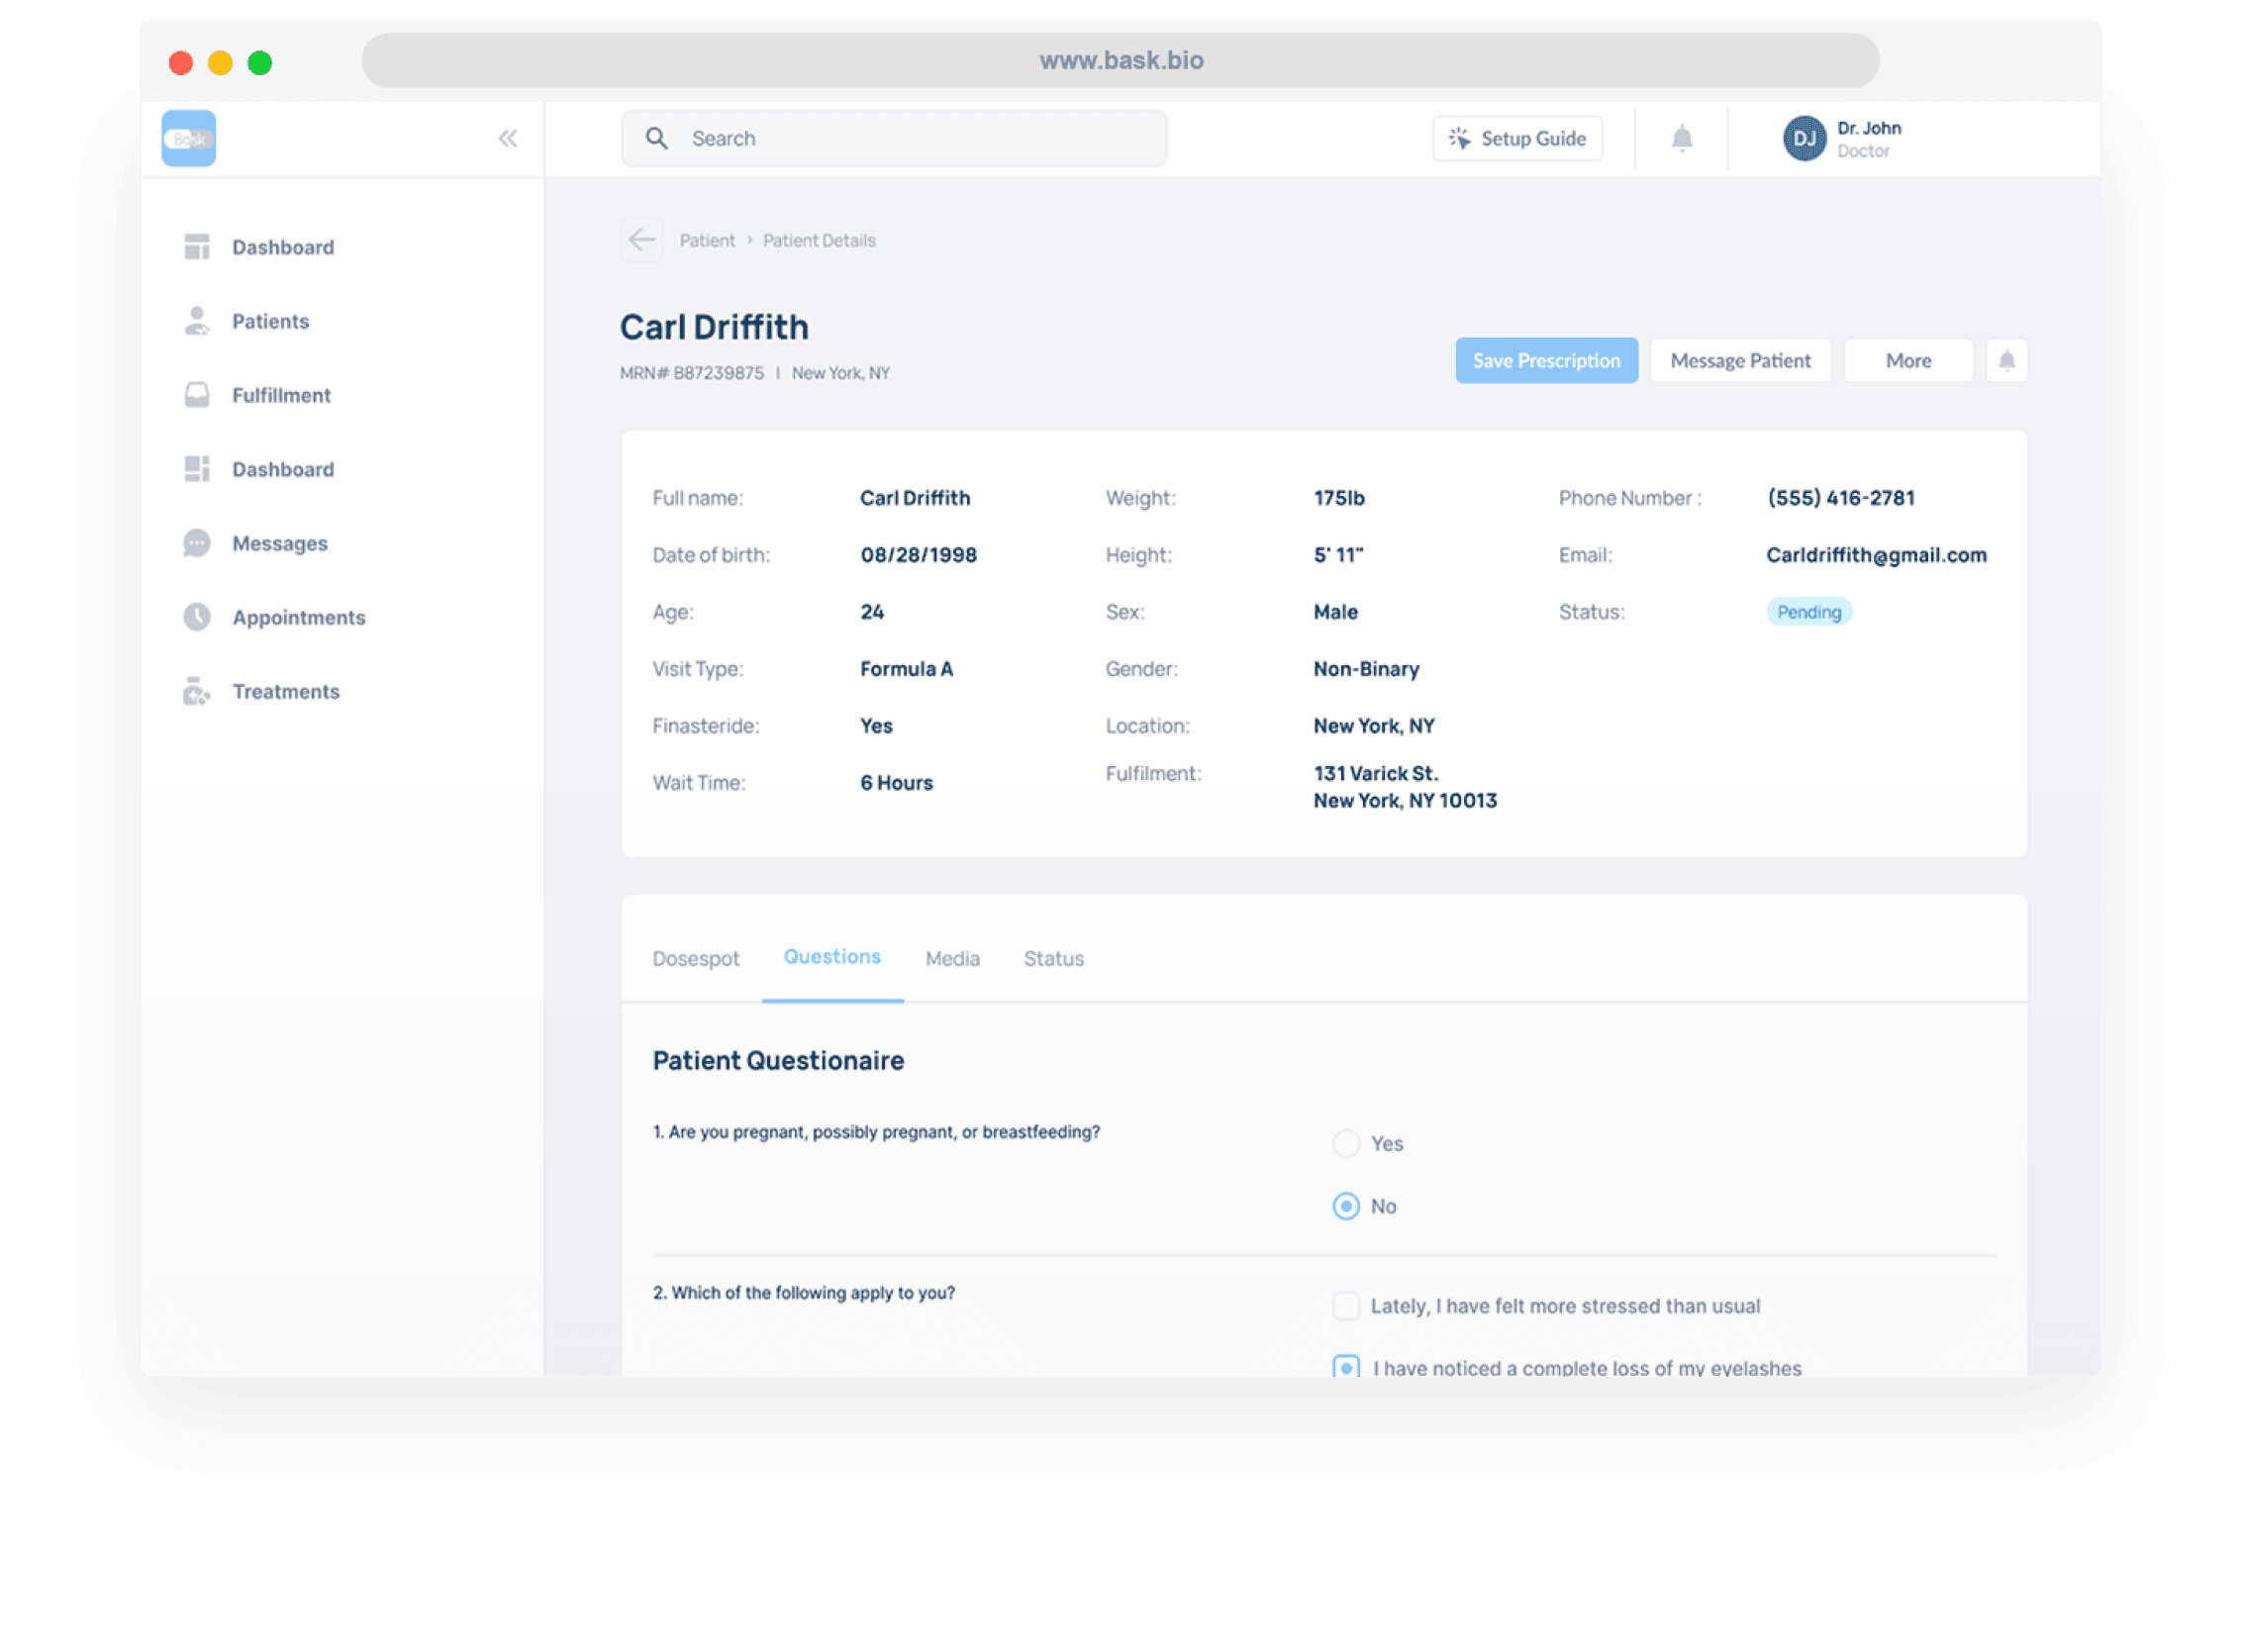
Task: Click the Bask logo icon
Action: 189,138
